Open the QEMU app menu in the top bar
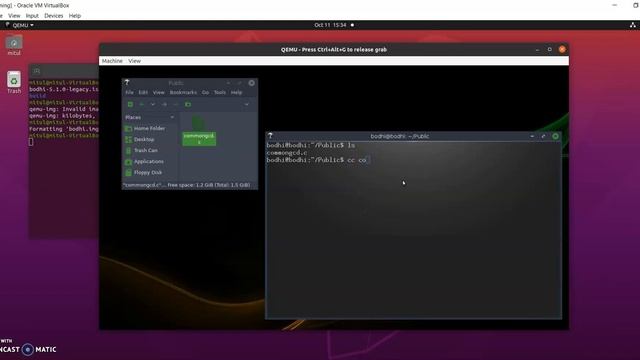640x360 pixels. point(20,25)
